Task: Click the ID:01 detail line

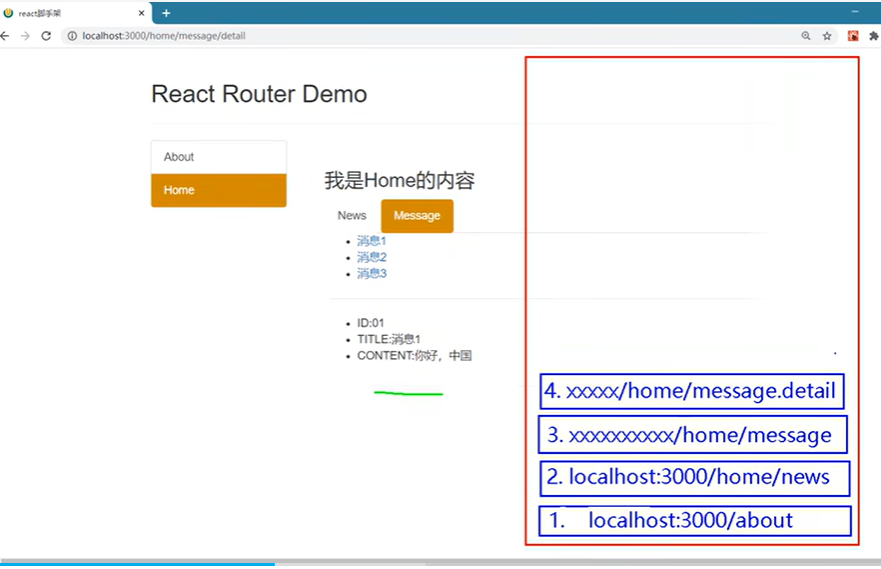Action: pos(370,323)
